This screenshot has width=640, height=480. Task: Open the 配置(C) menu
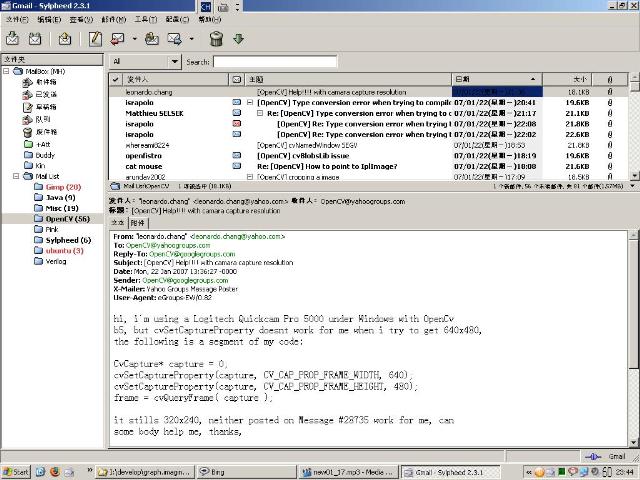(178, 19)
